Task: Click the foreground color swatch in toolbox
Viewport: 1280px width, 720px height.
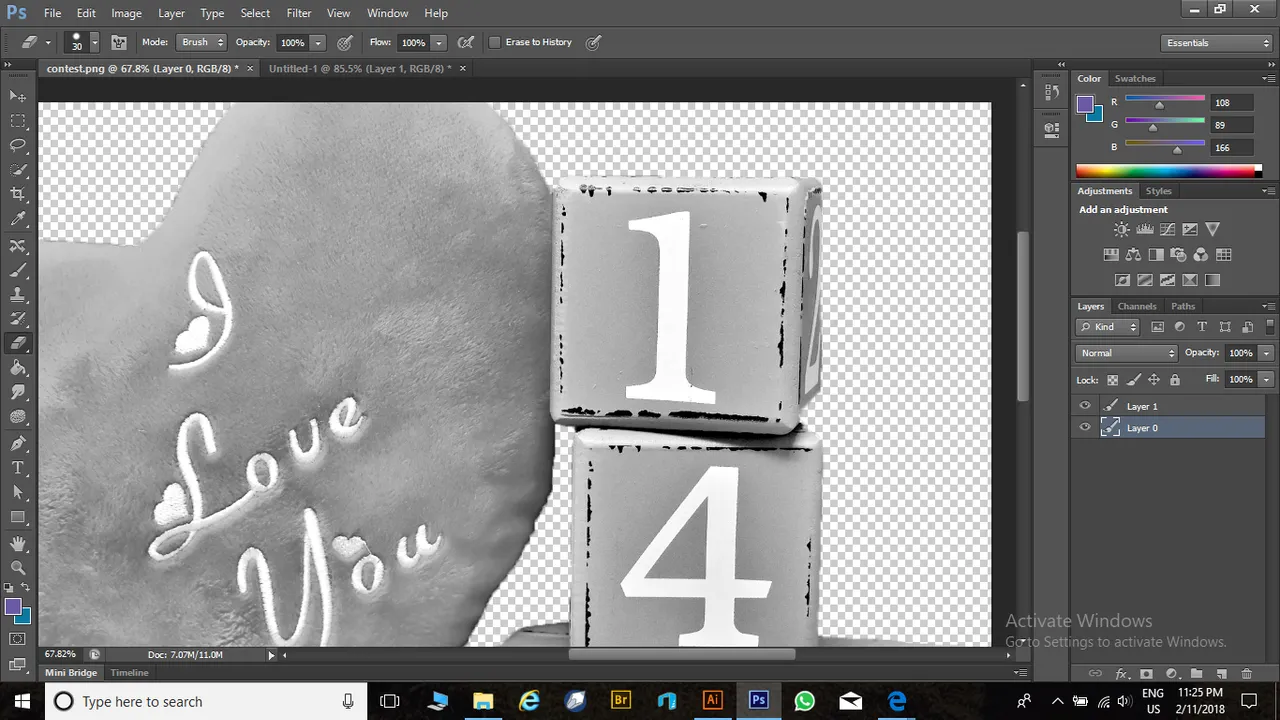Action: point(13,606)
